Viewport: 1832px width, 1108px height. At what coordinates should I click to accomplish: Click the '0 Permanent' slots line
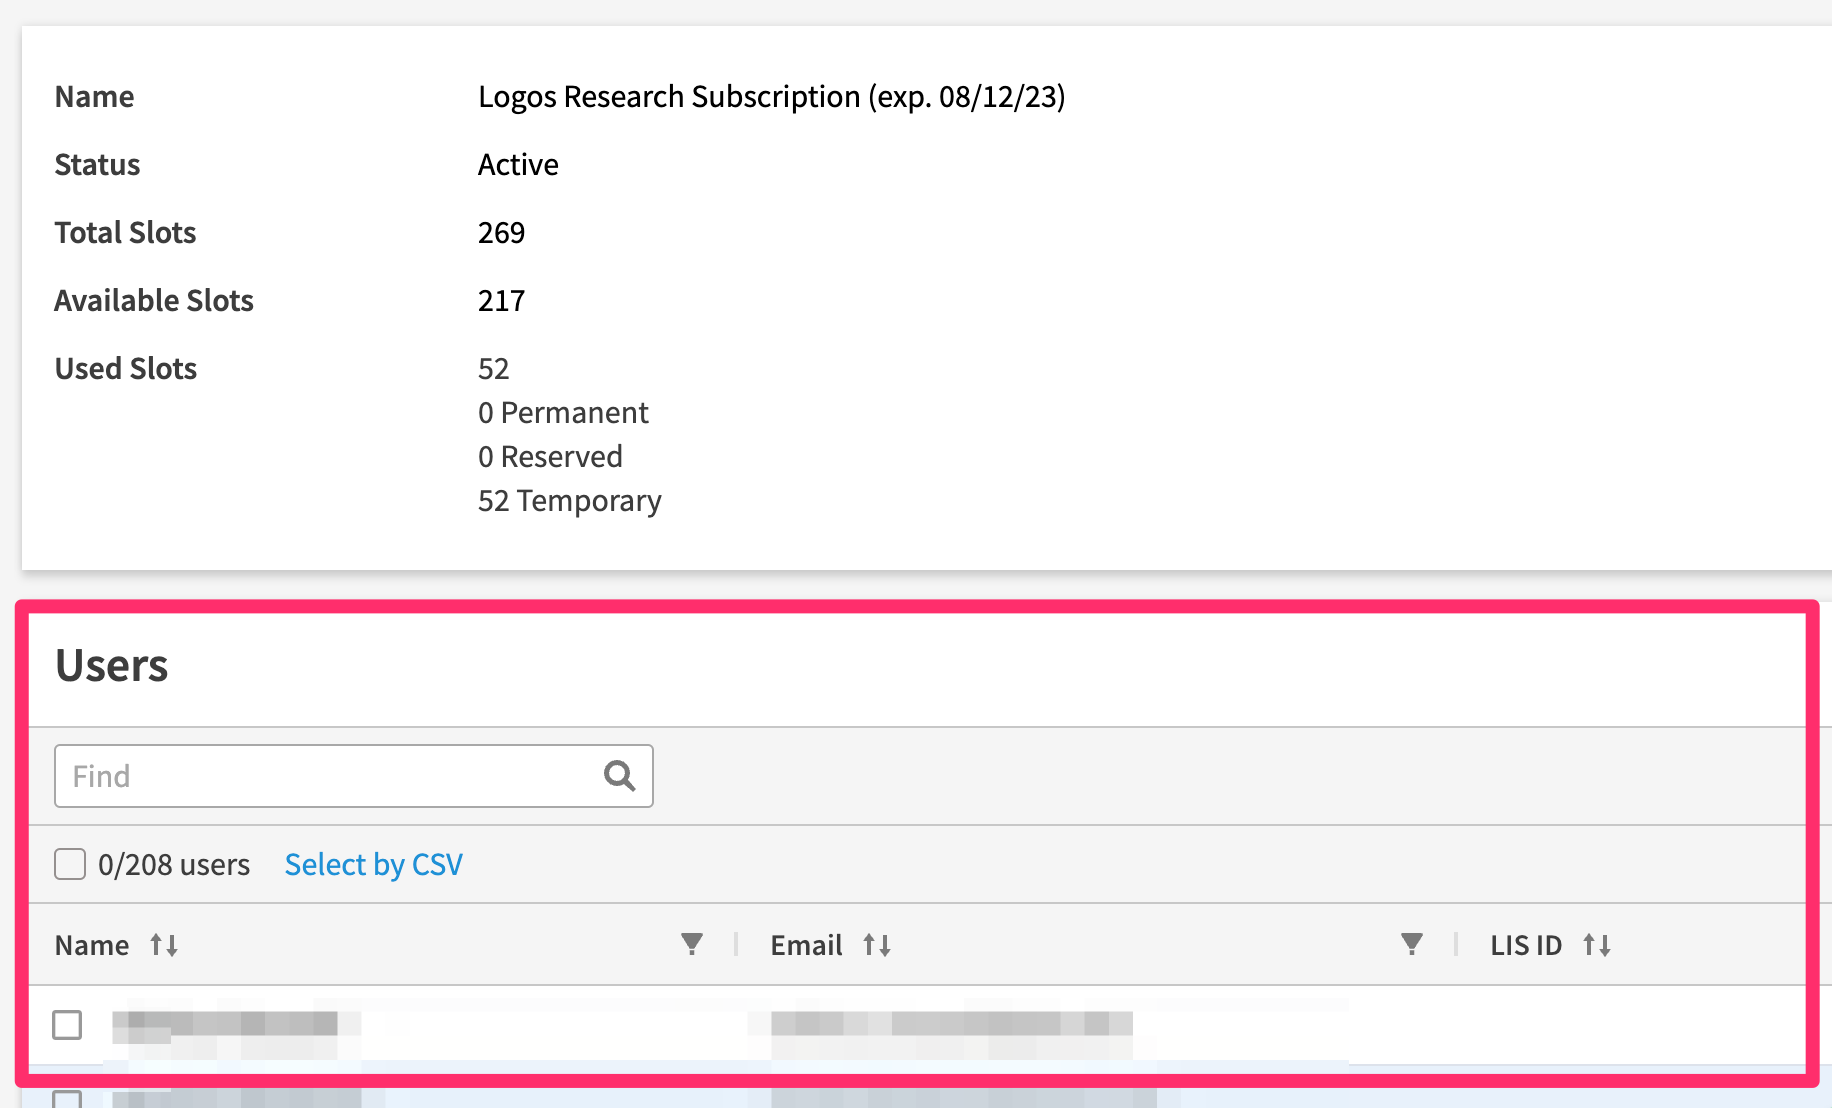click(563, 412)
